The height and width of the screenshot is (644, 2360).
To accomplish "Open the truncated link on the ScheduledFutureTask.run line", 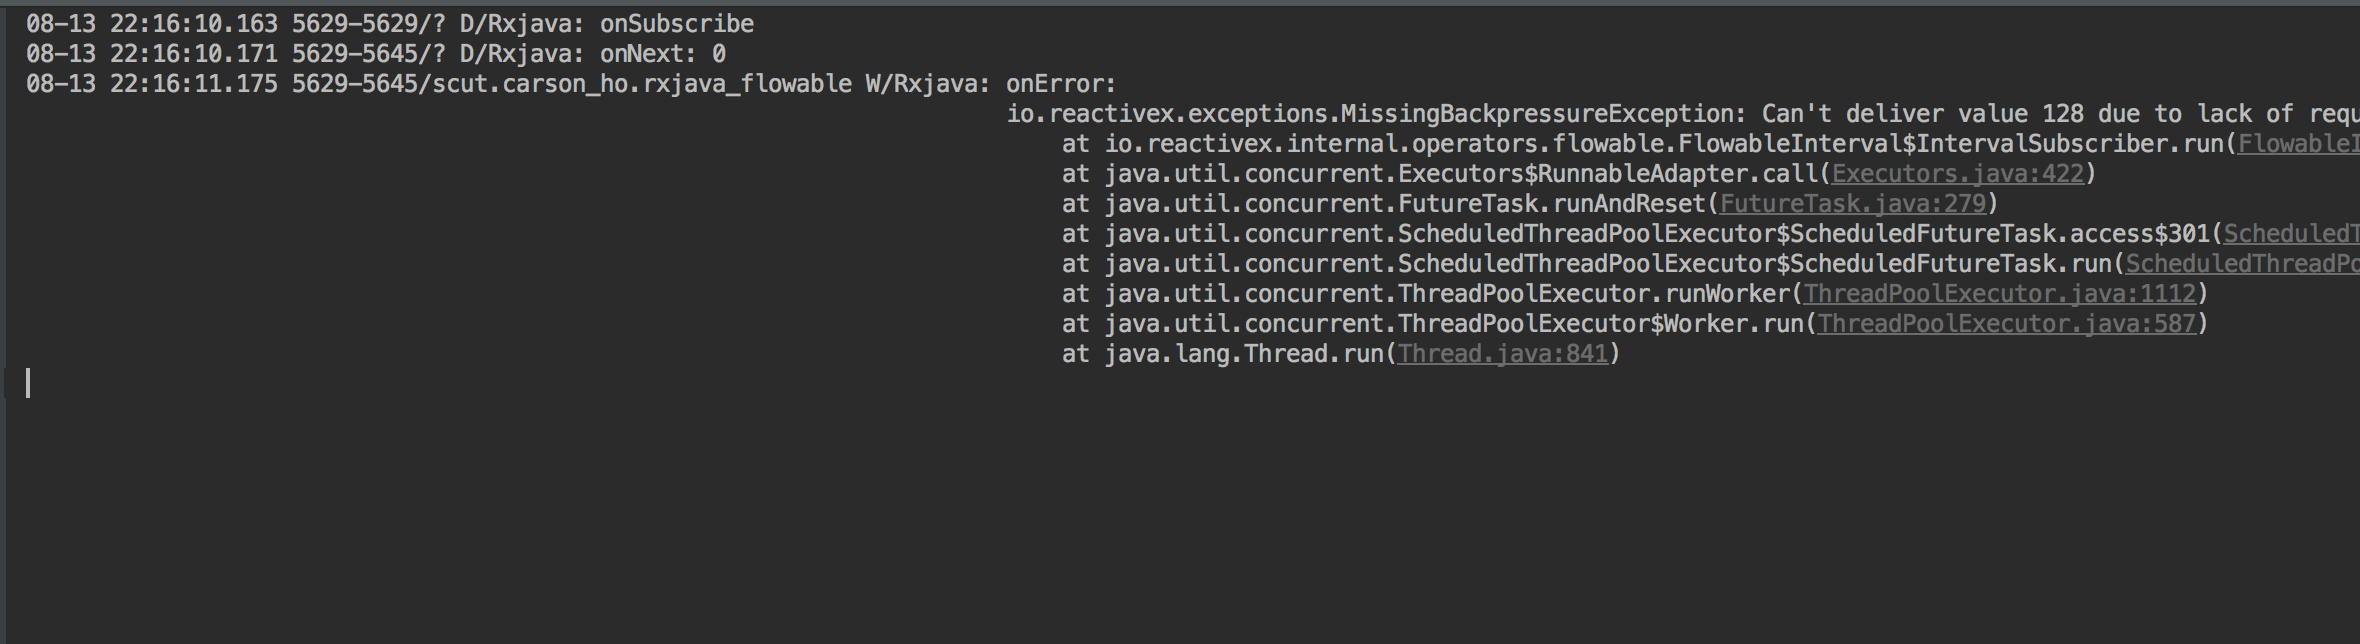I will pyautogui.click(x=2242, y=264).
